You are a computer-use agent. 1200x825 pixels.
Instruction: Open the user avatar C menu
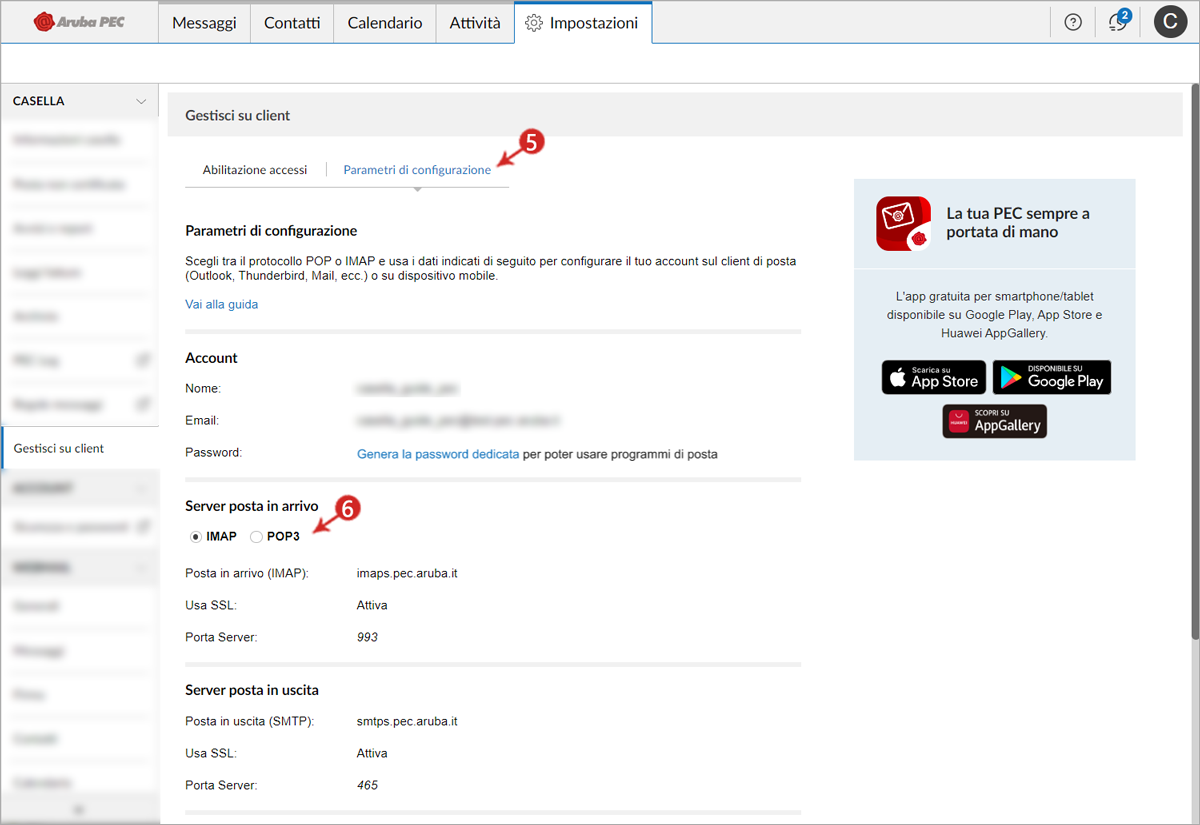pos(1170,22)
